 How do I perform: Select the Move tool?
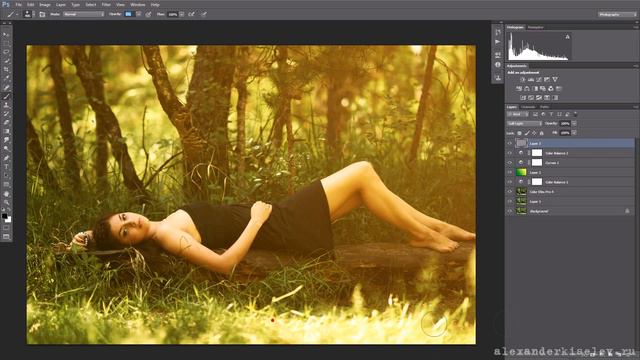[x=6, y=34]
